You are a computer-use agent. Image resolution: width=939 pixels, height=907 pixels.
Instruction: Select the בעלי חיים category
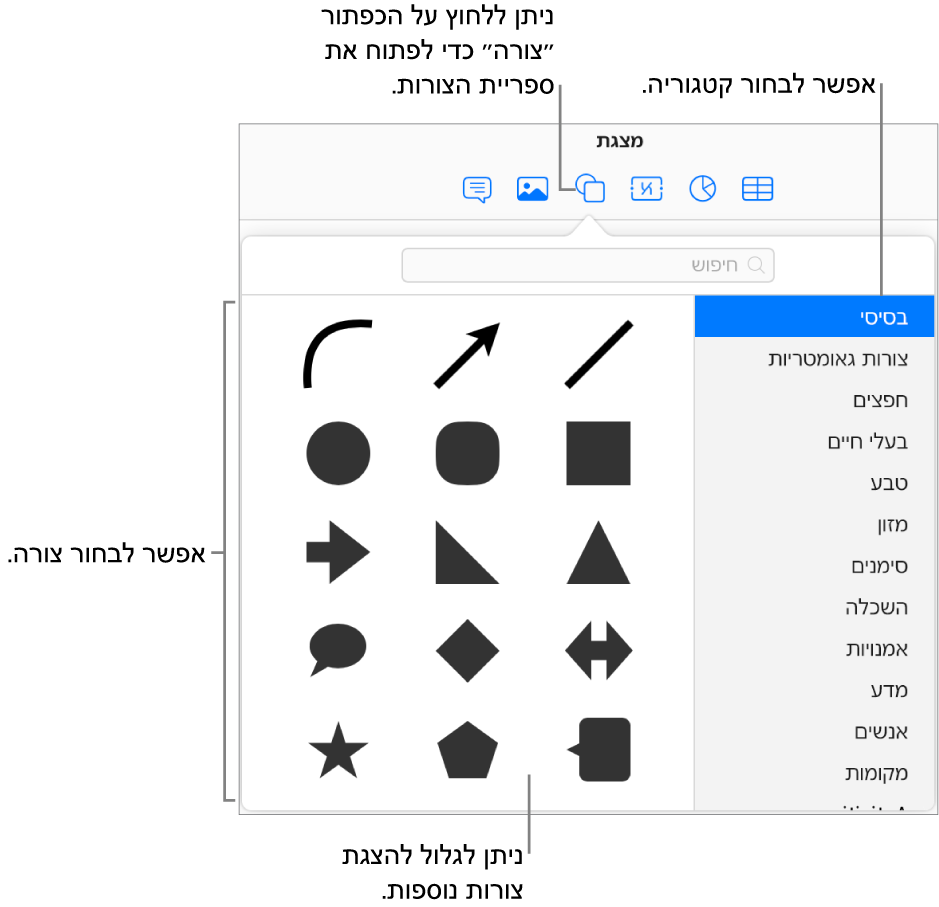(x=814, y=441)
